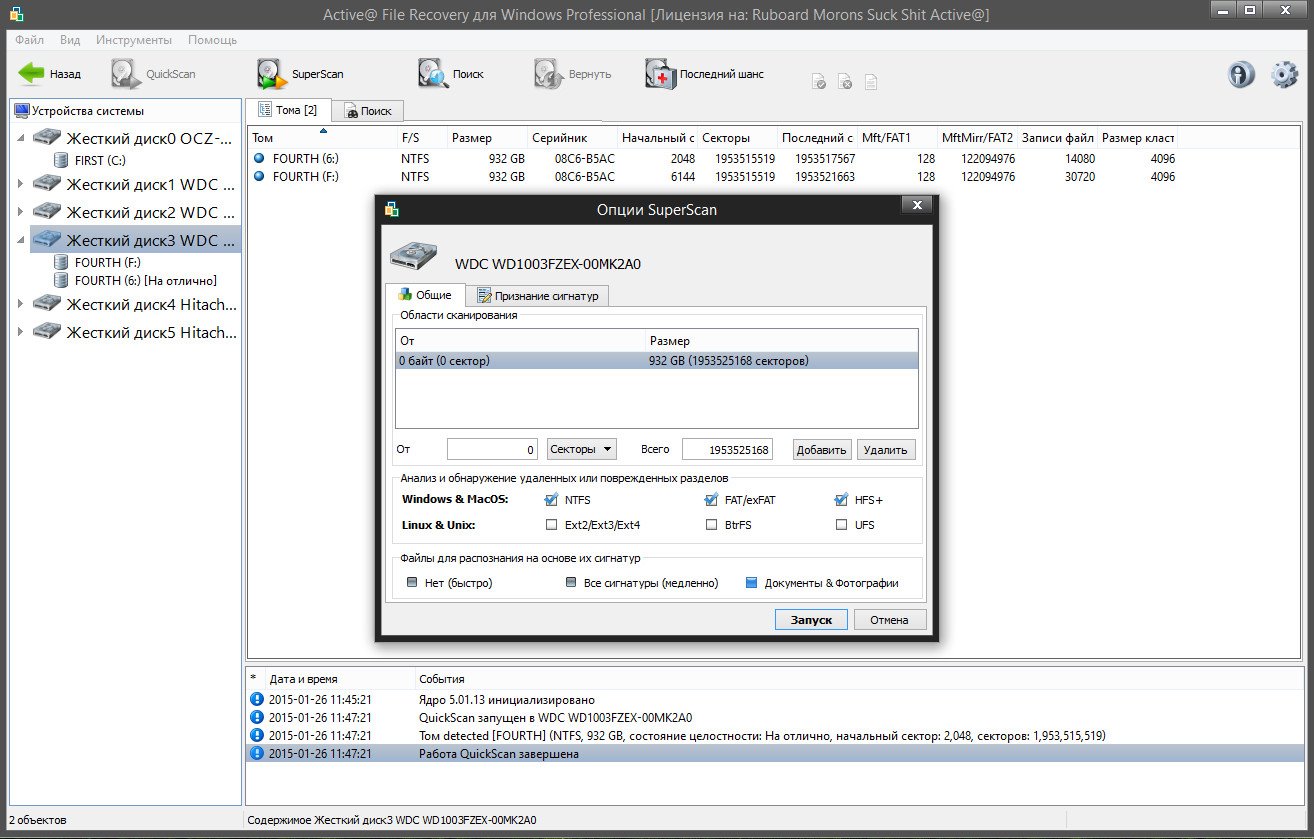This screenshot has height=839, width=1314.
Task: Click the third small document toolbar icon
Action: (871, 82)
